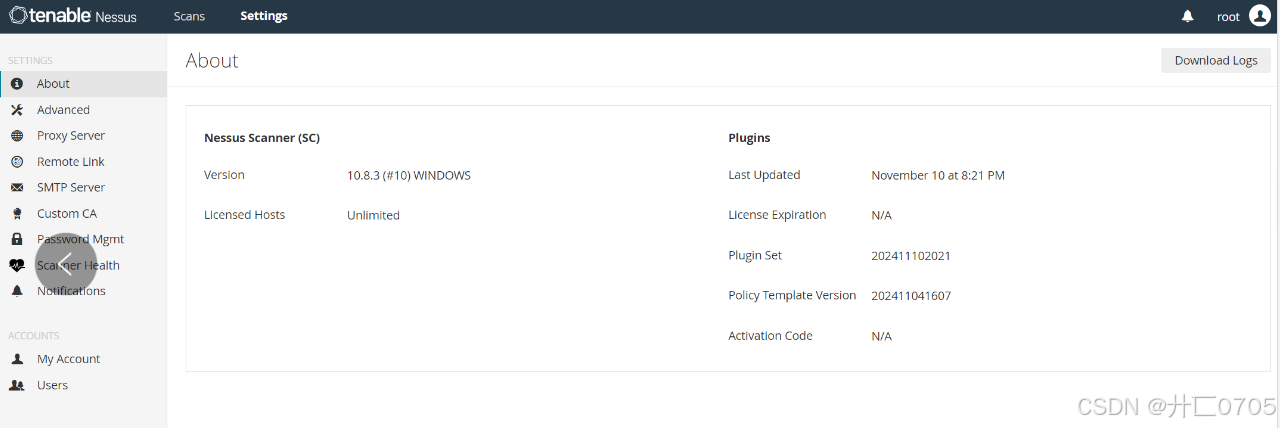Click the Policy Template Version label
This screenshot has width=1280, height=428.
pos(792,296)
